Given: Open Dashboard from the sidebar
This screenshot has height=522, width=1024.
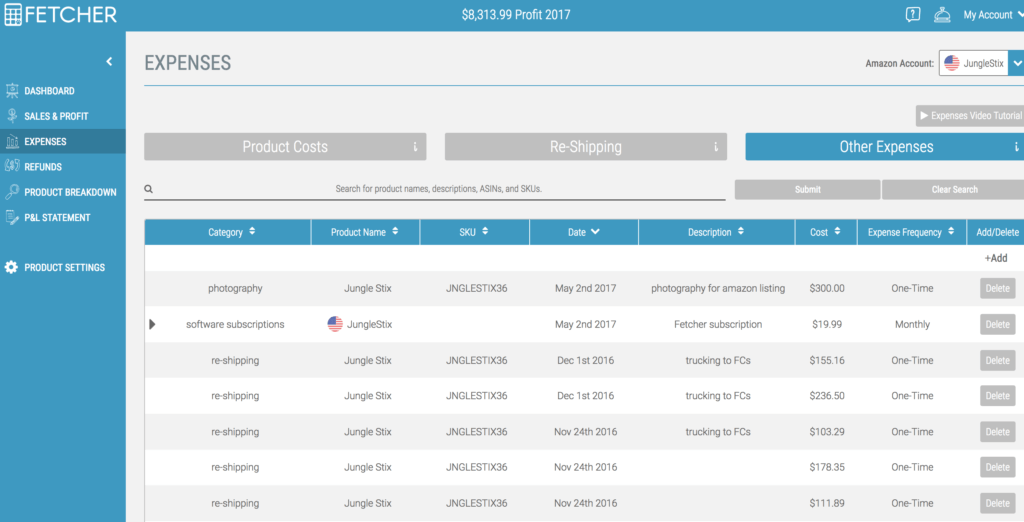Looking at the screenshot, I should [49, 91].
